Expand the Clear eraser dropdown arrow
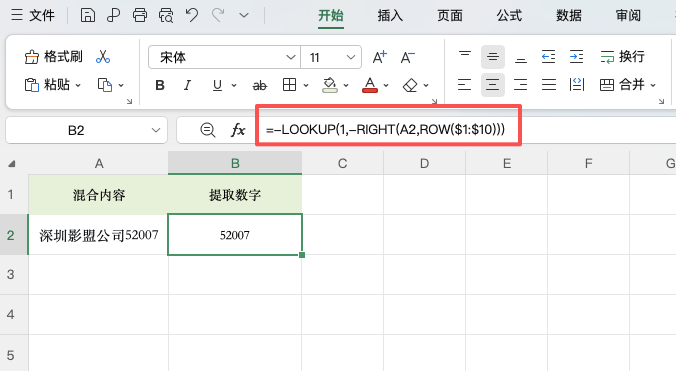Viewport: 676px width, 371px height. (426, 85)
